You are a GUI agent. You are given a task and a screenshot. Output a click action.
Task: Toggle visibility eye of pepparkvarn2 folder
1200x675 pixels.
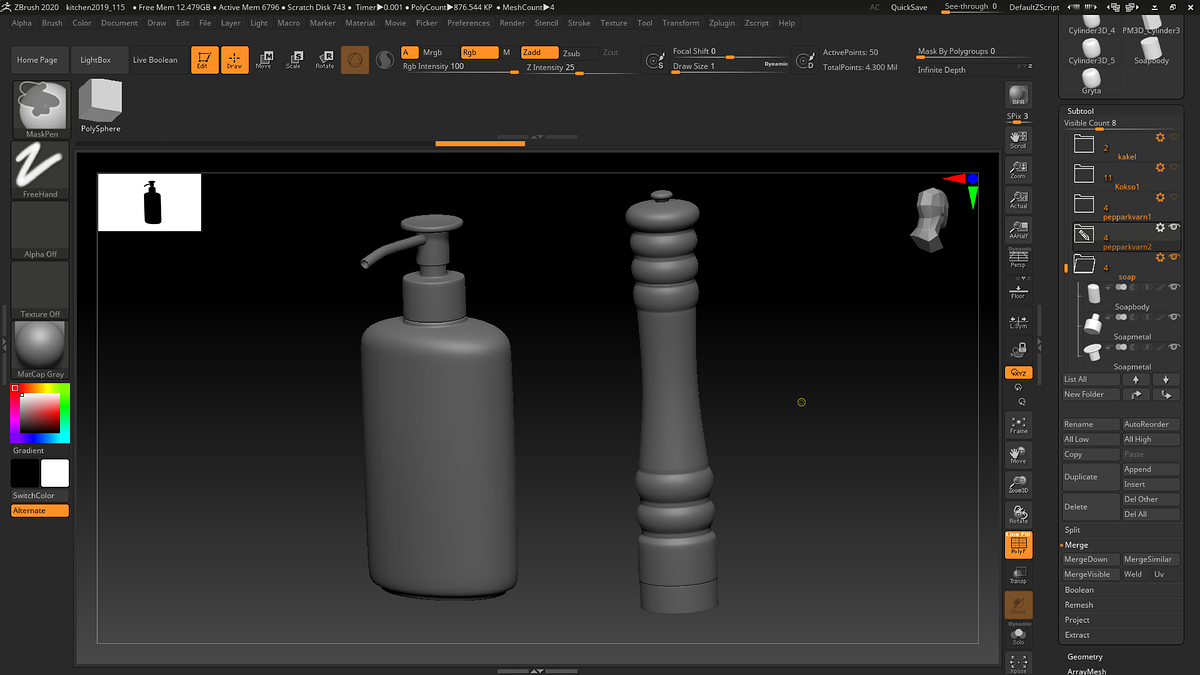pyautogui.click(x=1174, y=228)
